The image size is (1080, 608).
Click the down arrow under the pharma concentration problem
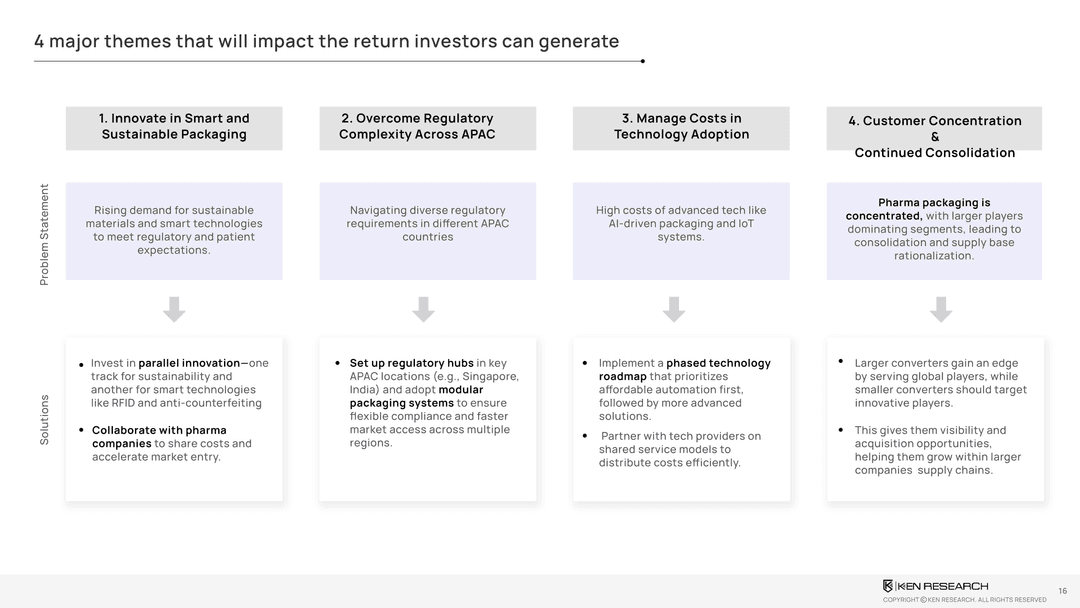tap(940, 309)
